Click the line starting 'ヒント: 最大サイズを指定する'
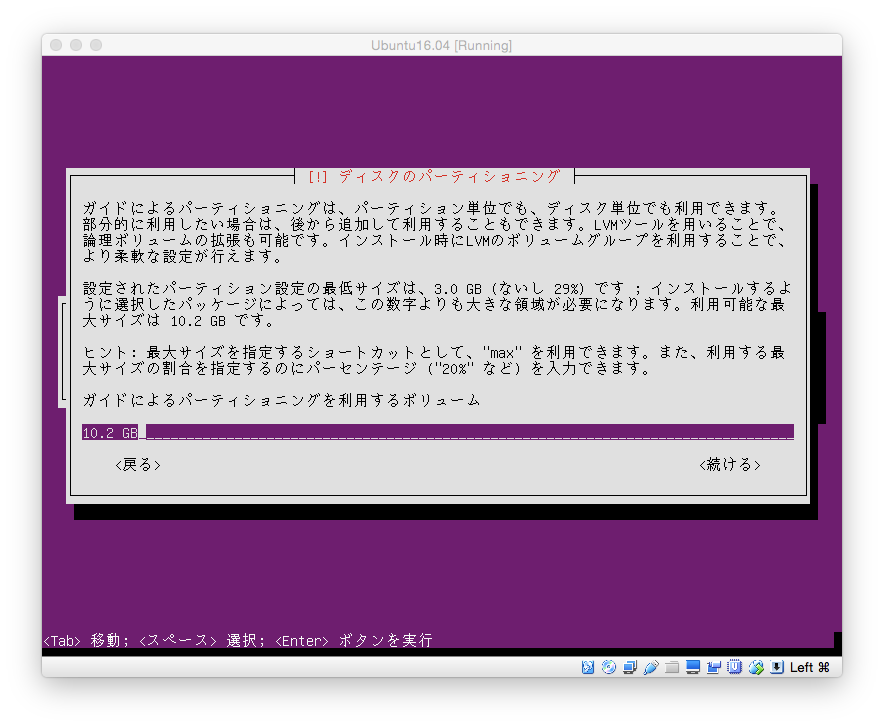The image size is (884, 727). click(x=434, y=352)
